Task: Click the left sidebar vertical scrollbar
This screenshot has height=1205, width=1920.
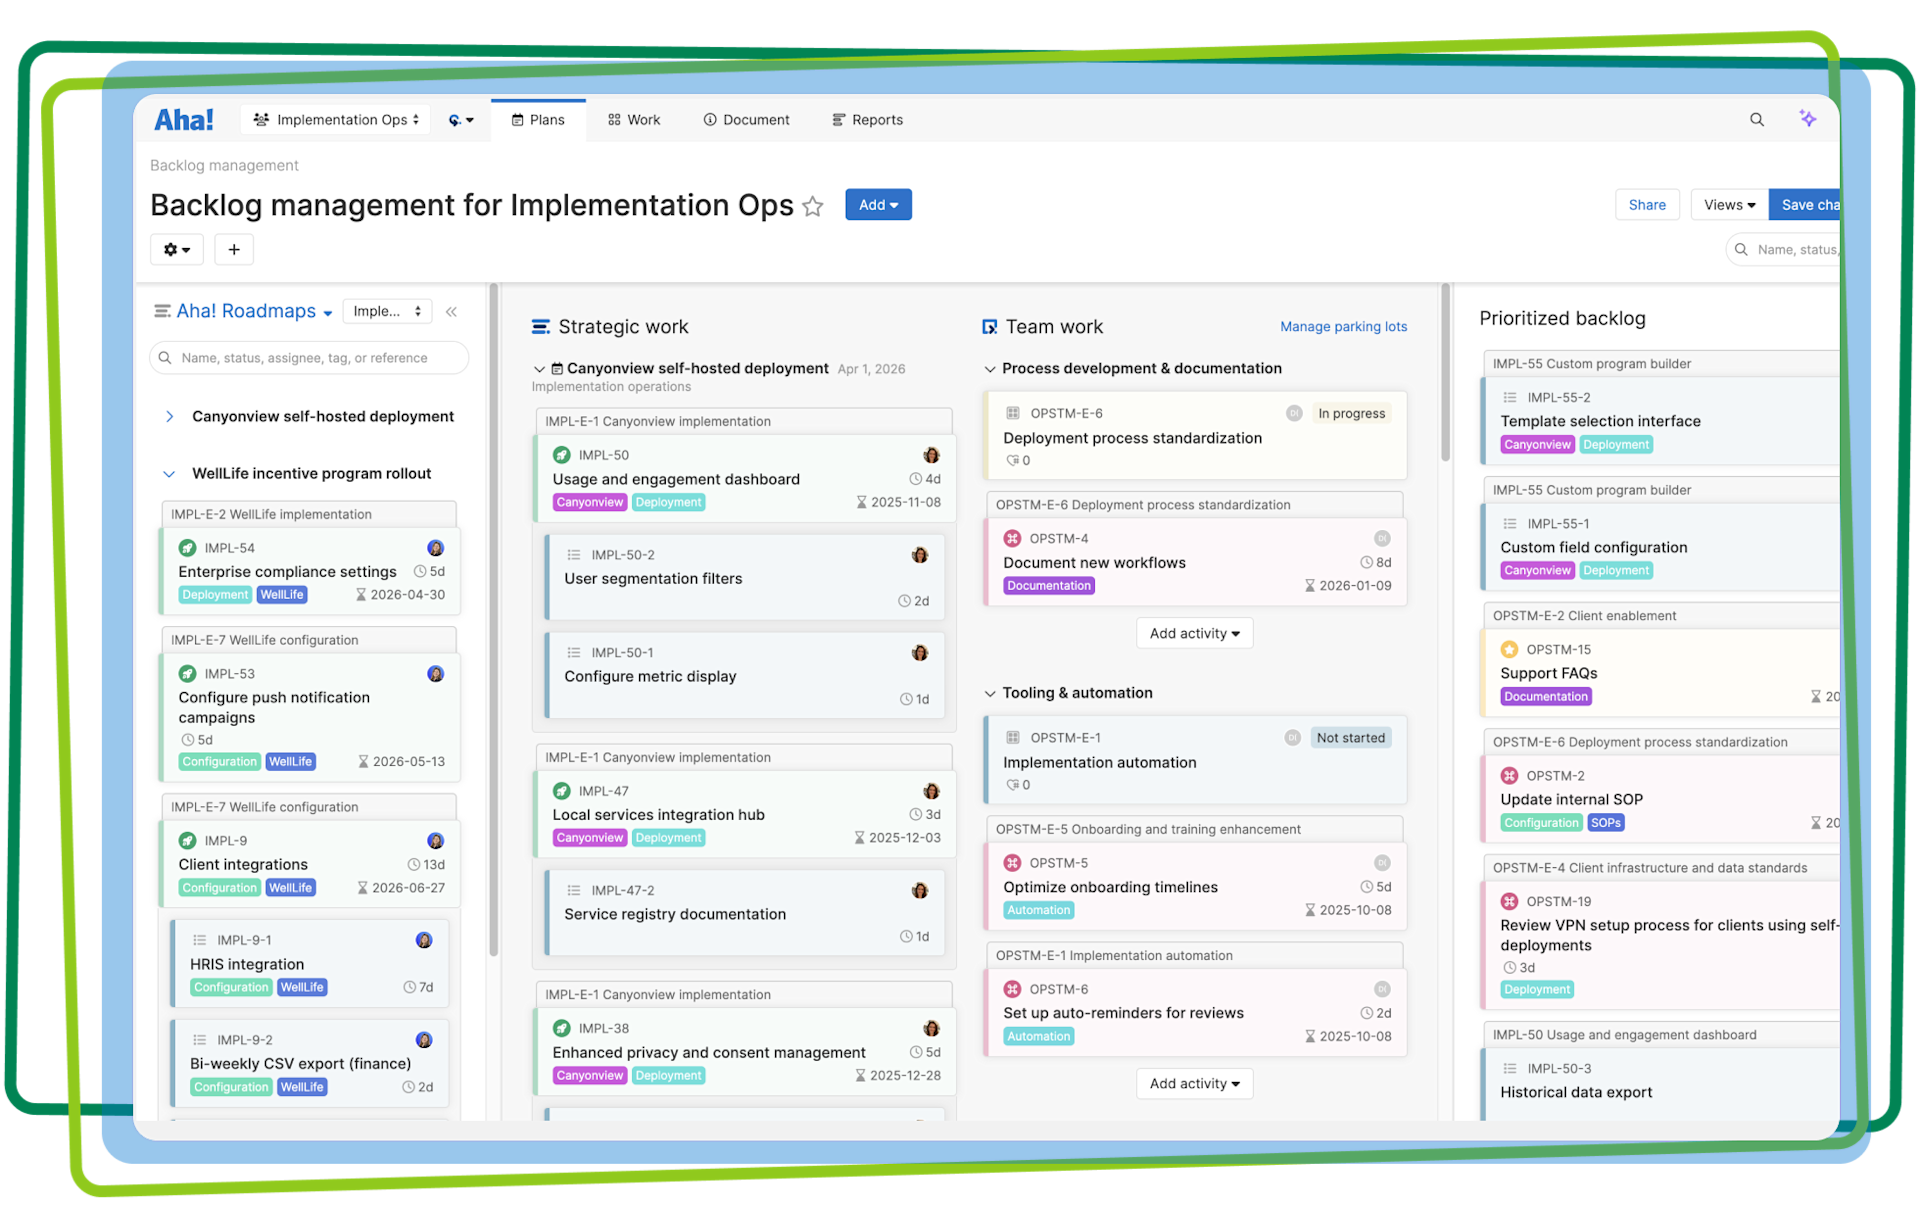Action: [x=493, y=620]
